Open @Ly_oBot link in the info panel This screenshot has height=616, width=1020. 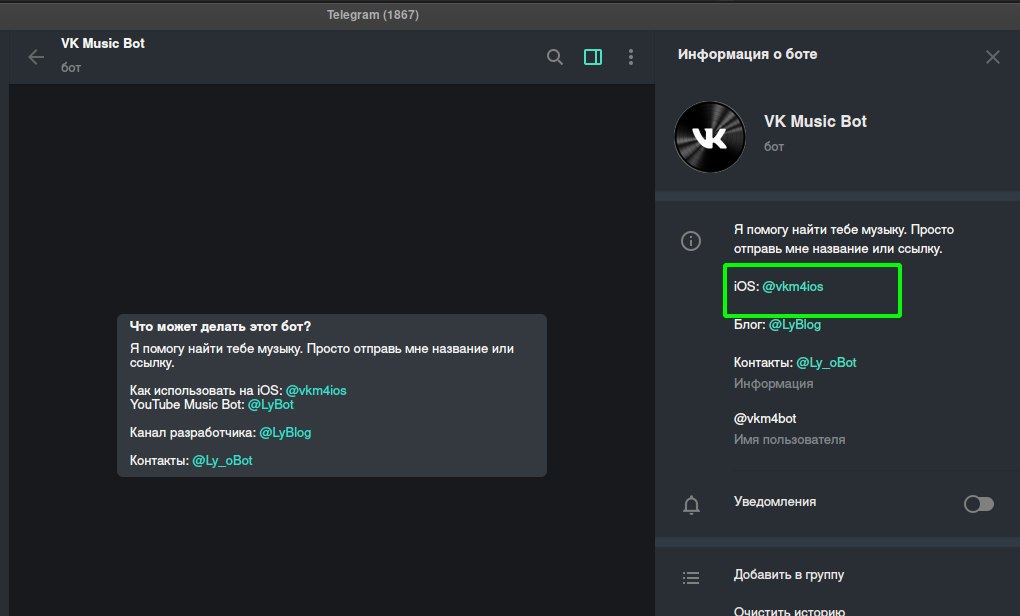point(826,363)
